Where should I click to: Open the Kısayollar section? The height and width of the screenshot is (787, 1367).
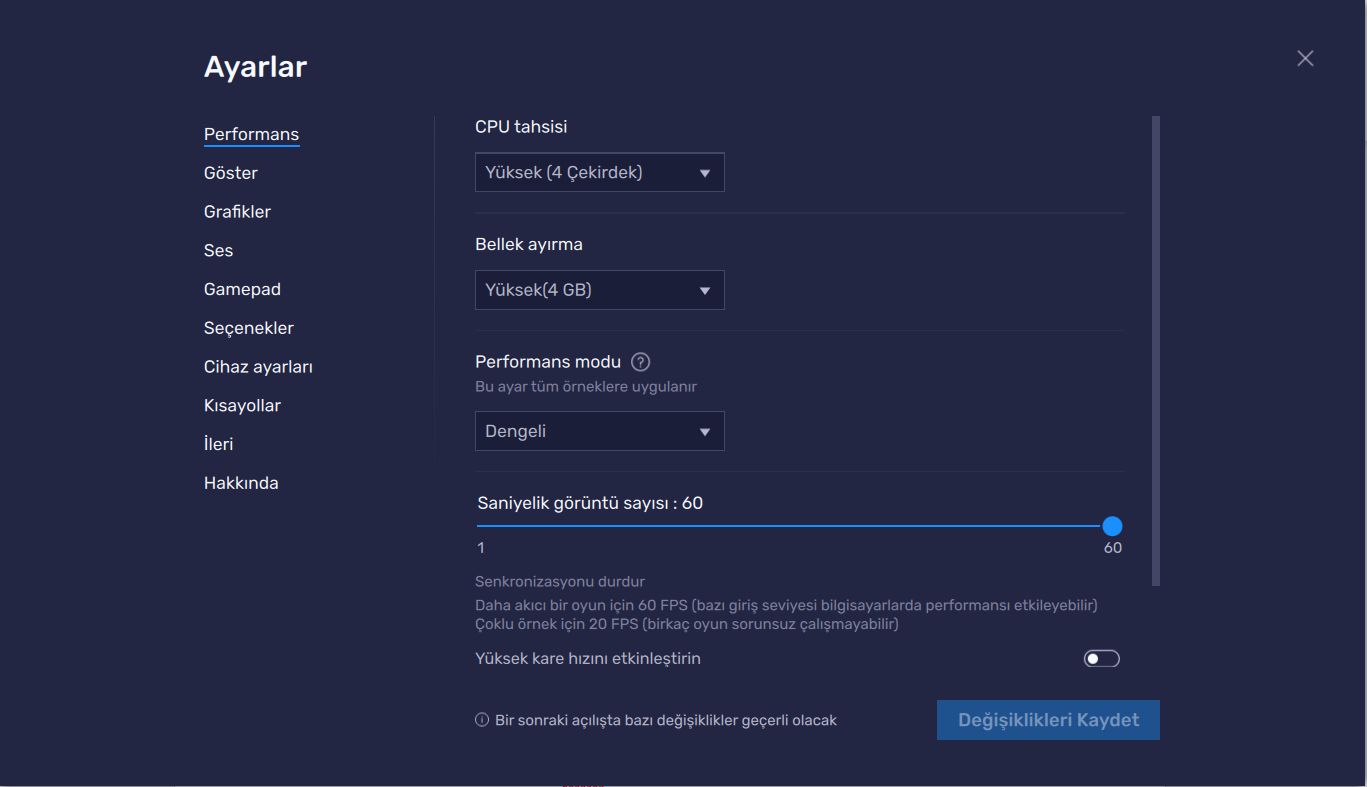coord(242,406)
